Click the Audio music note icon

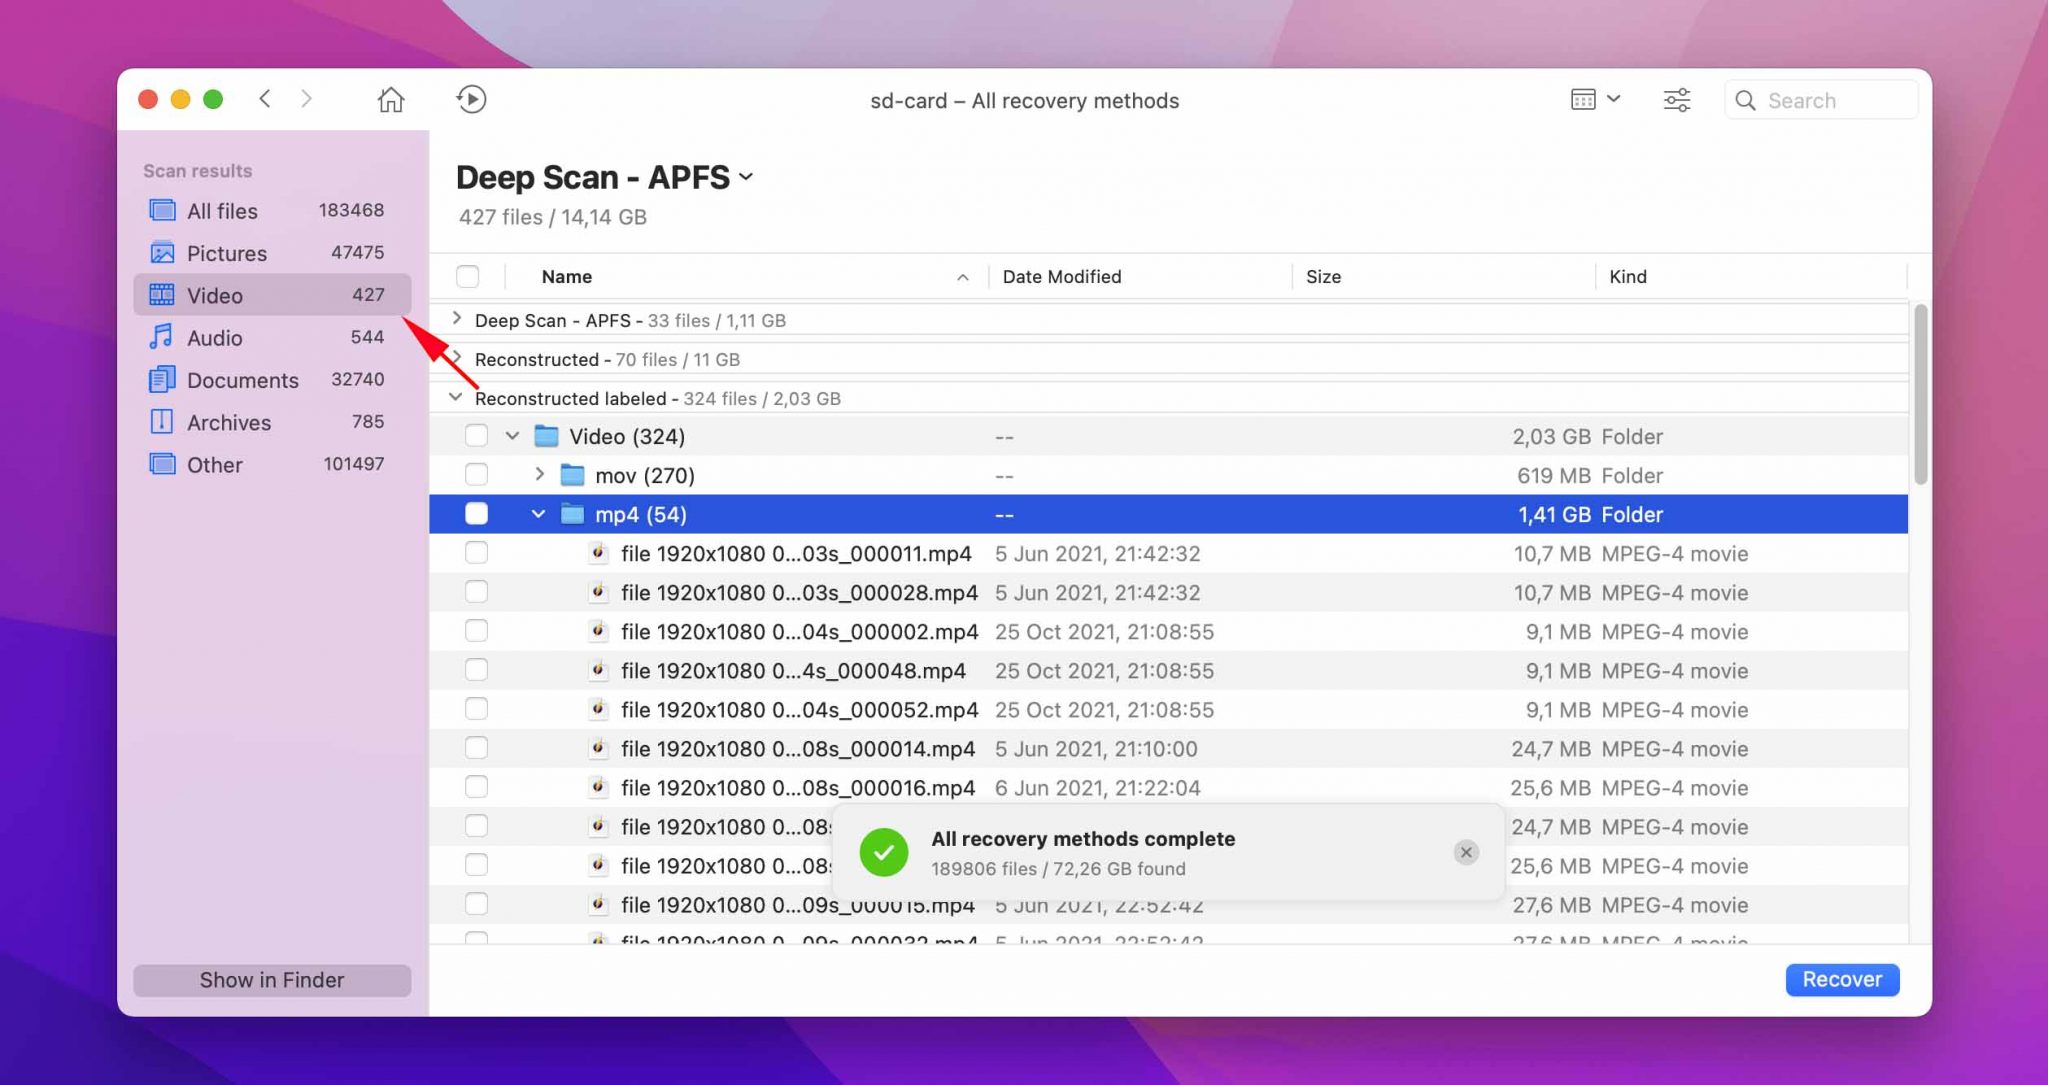[x=161, y=337]
